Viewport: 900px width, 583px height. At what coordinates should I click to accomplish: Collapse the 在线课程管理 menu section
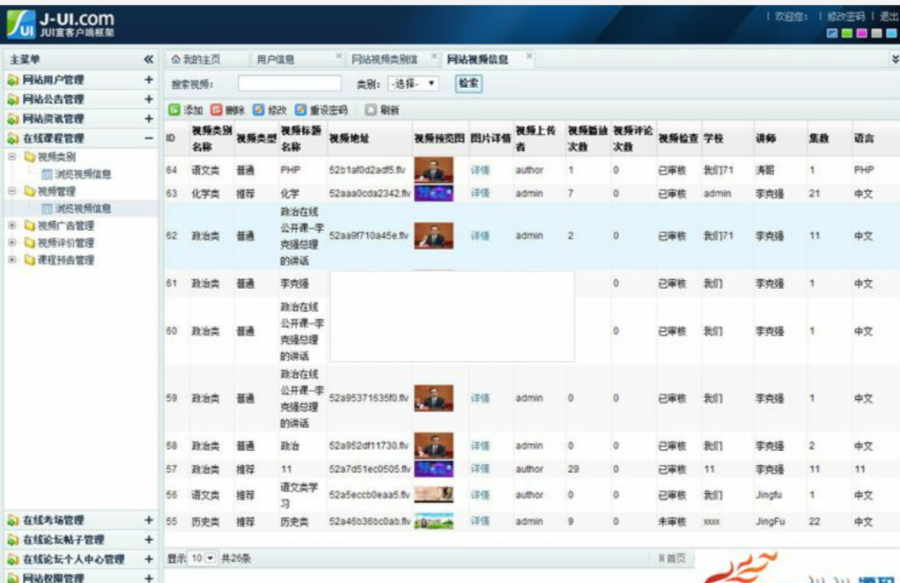[x=149, y=138]
